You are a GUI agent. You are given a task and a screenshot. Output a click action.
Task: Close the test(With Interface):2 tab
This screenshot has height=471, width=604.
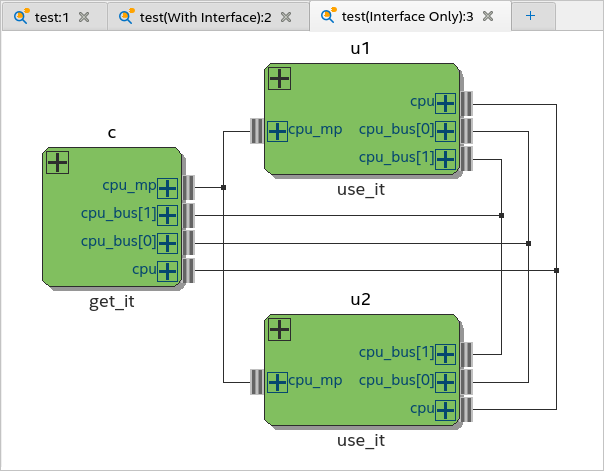[x=286, y=17]
